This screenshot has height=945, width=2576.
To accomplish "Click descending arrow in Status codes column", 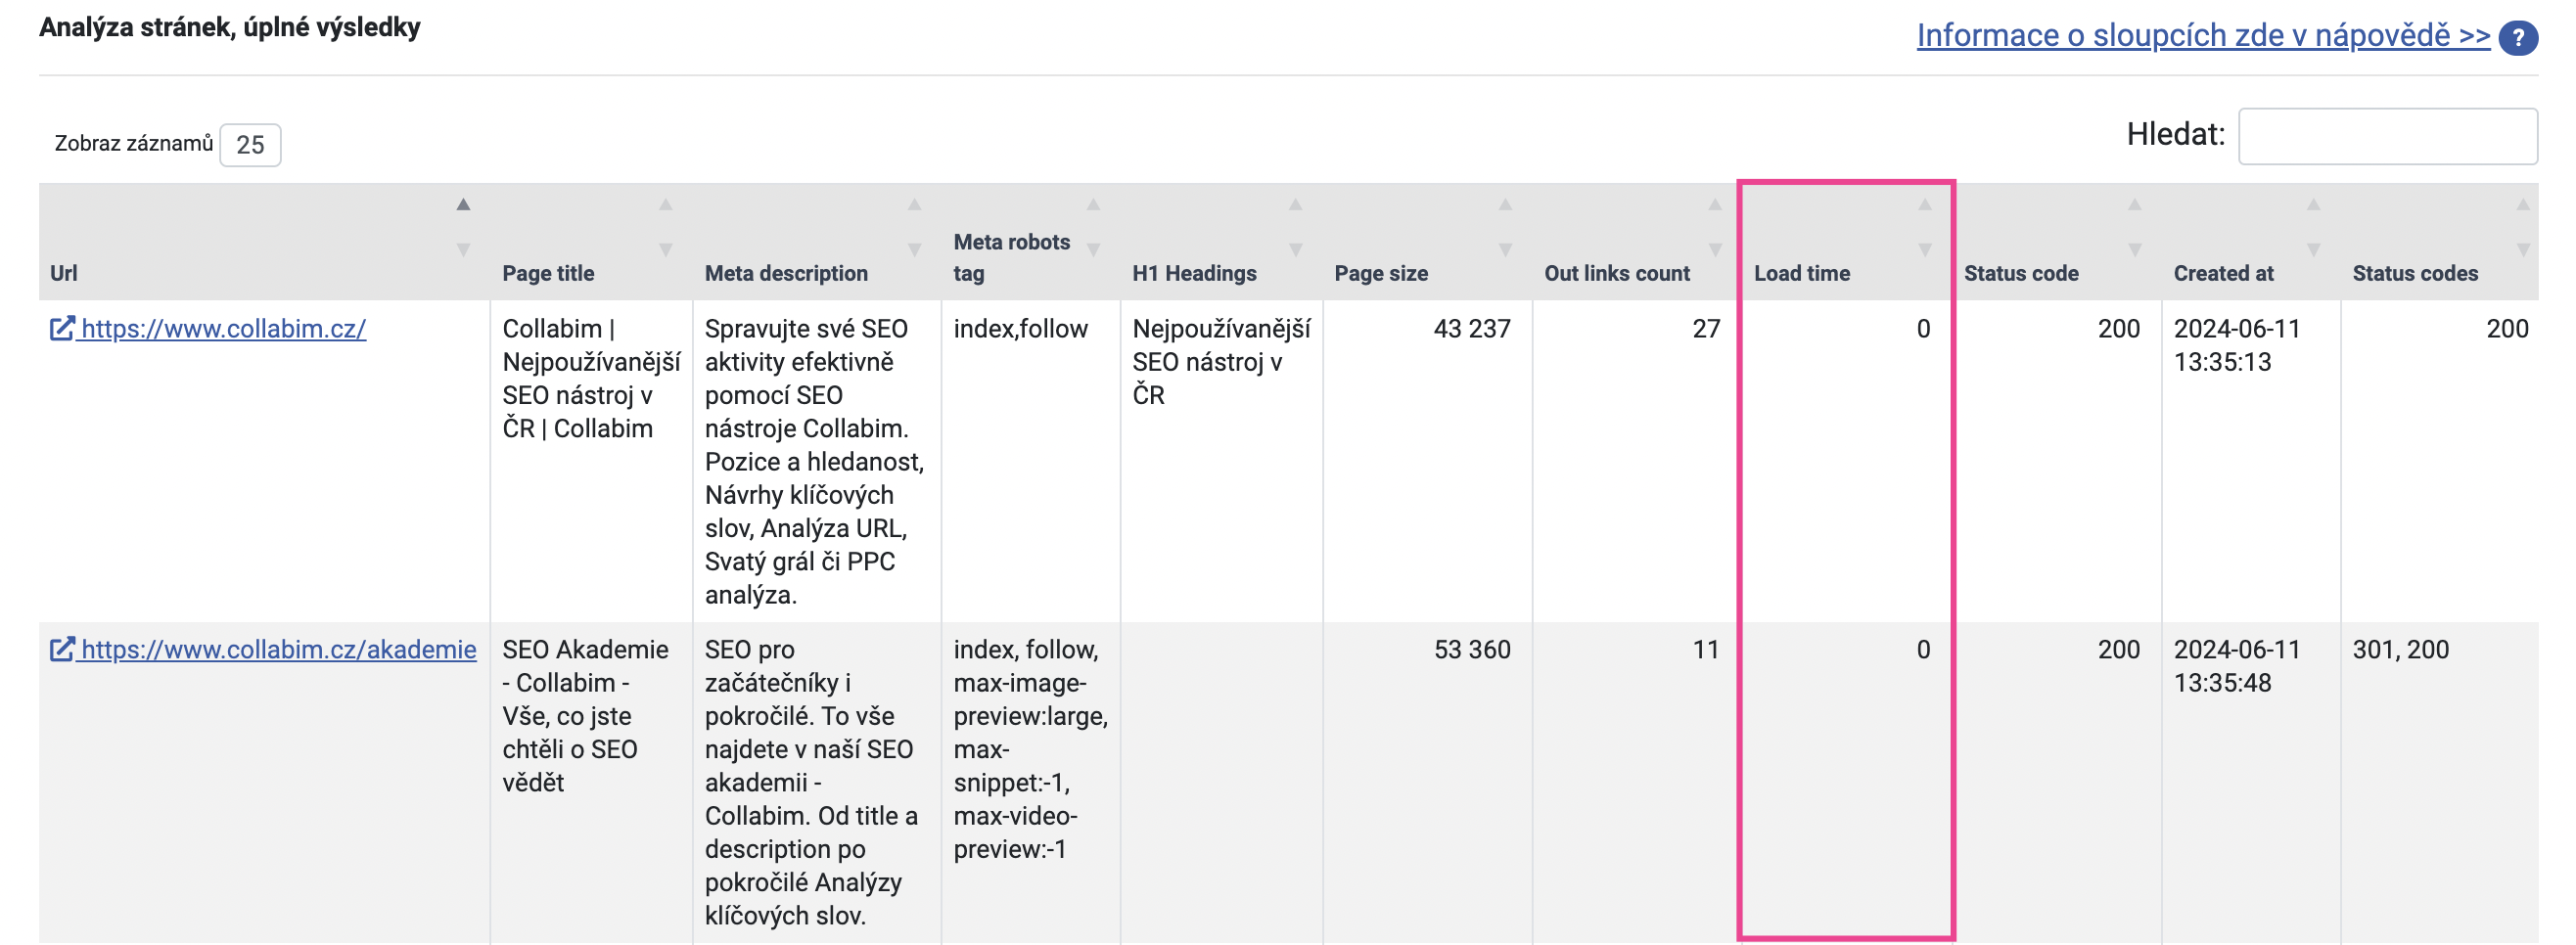I will point(2523,249).
